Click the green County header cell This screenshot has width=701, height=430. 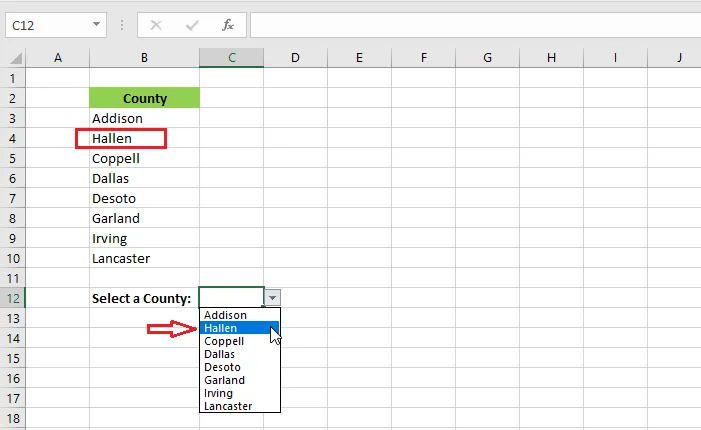coord(144,98)
